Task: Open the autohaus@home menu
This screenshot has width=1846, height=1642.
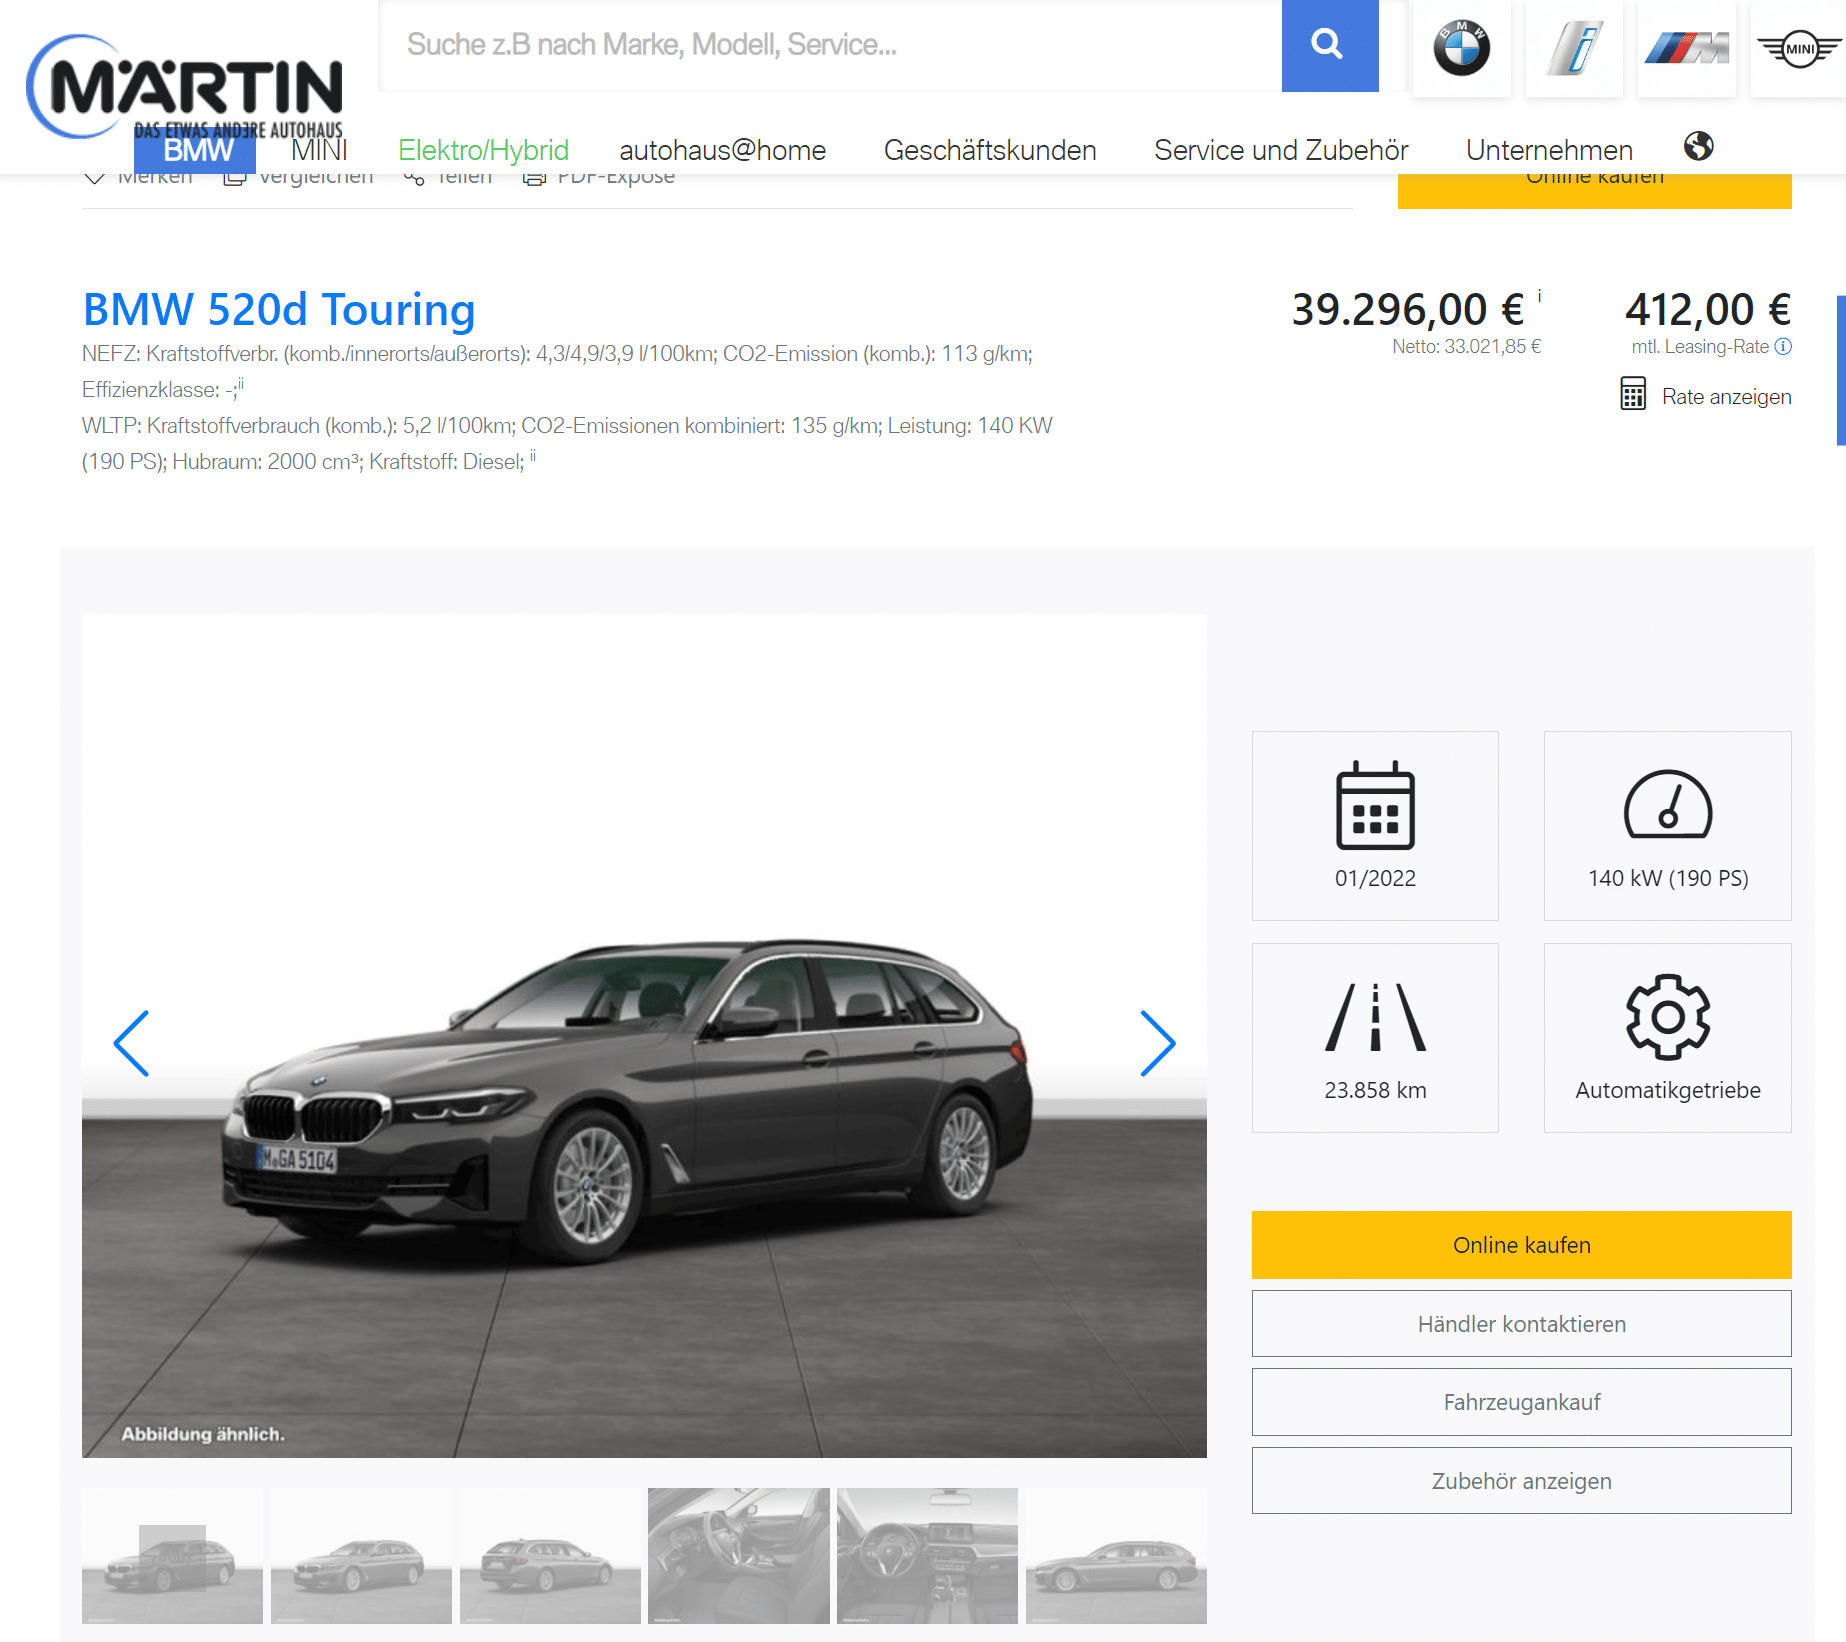Action: pos(722,150)
